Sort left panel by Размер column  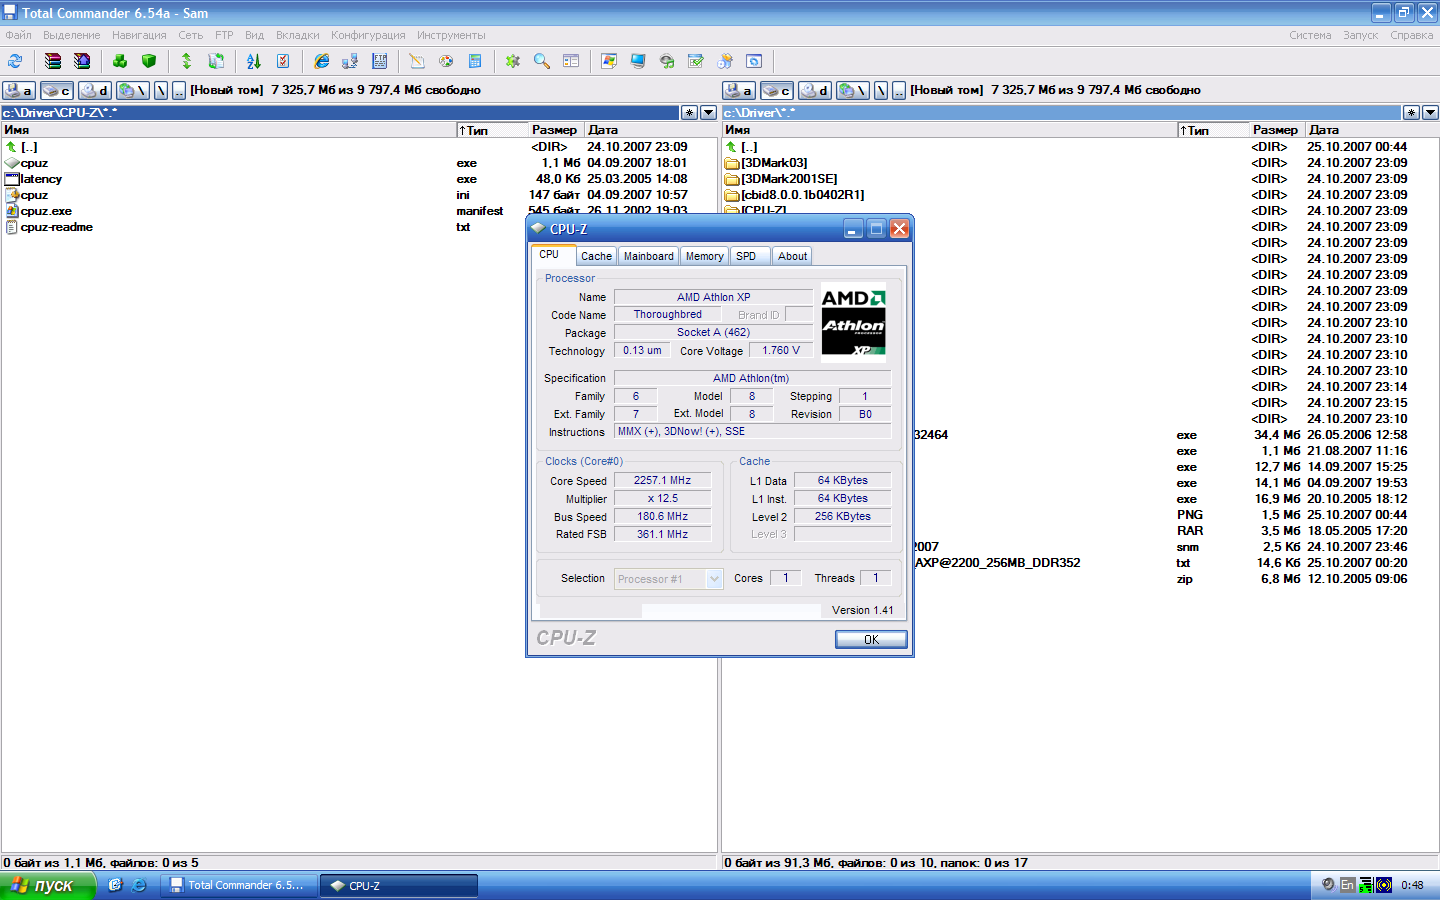tap(555, 130)
